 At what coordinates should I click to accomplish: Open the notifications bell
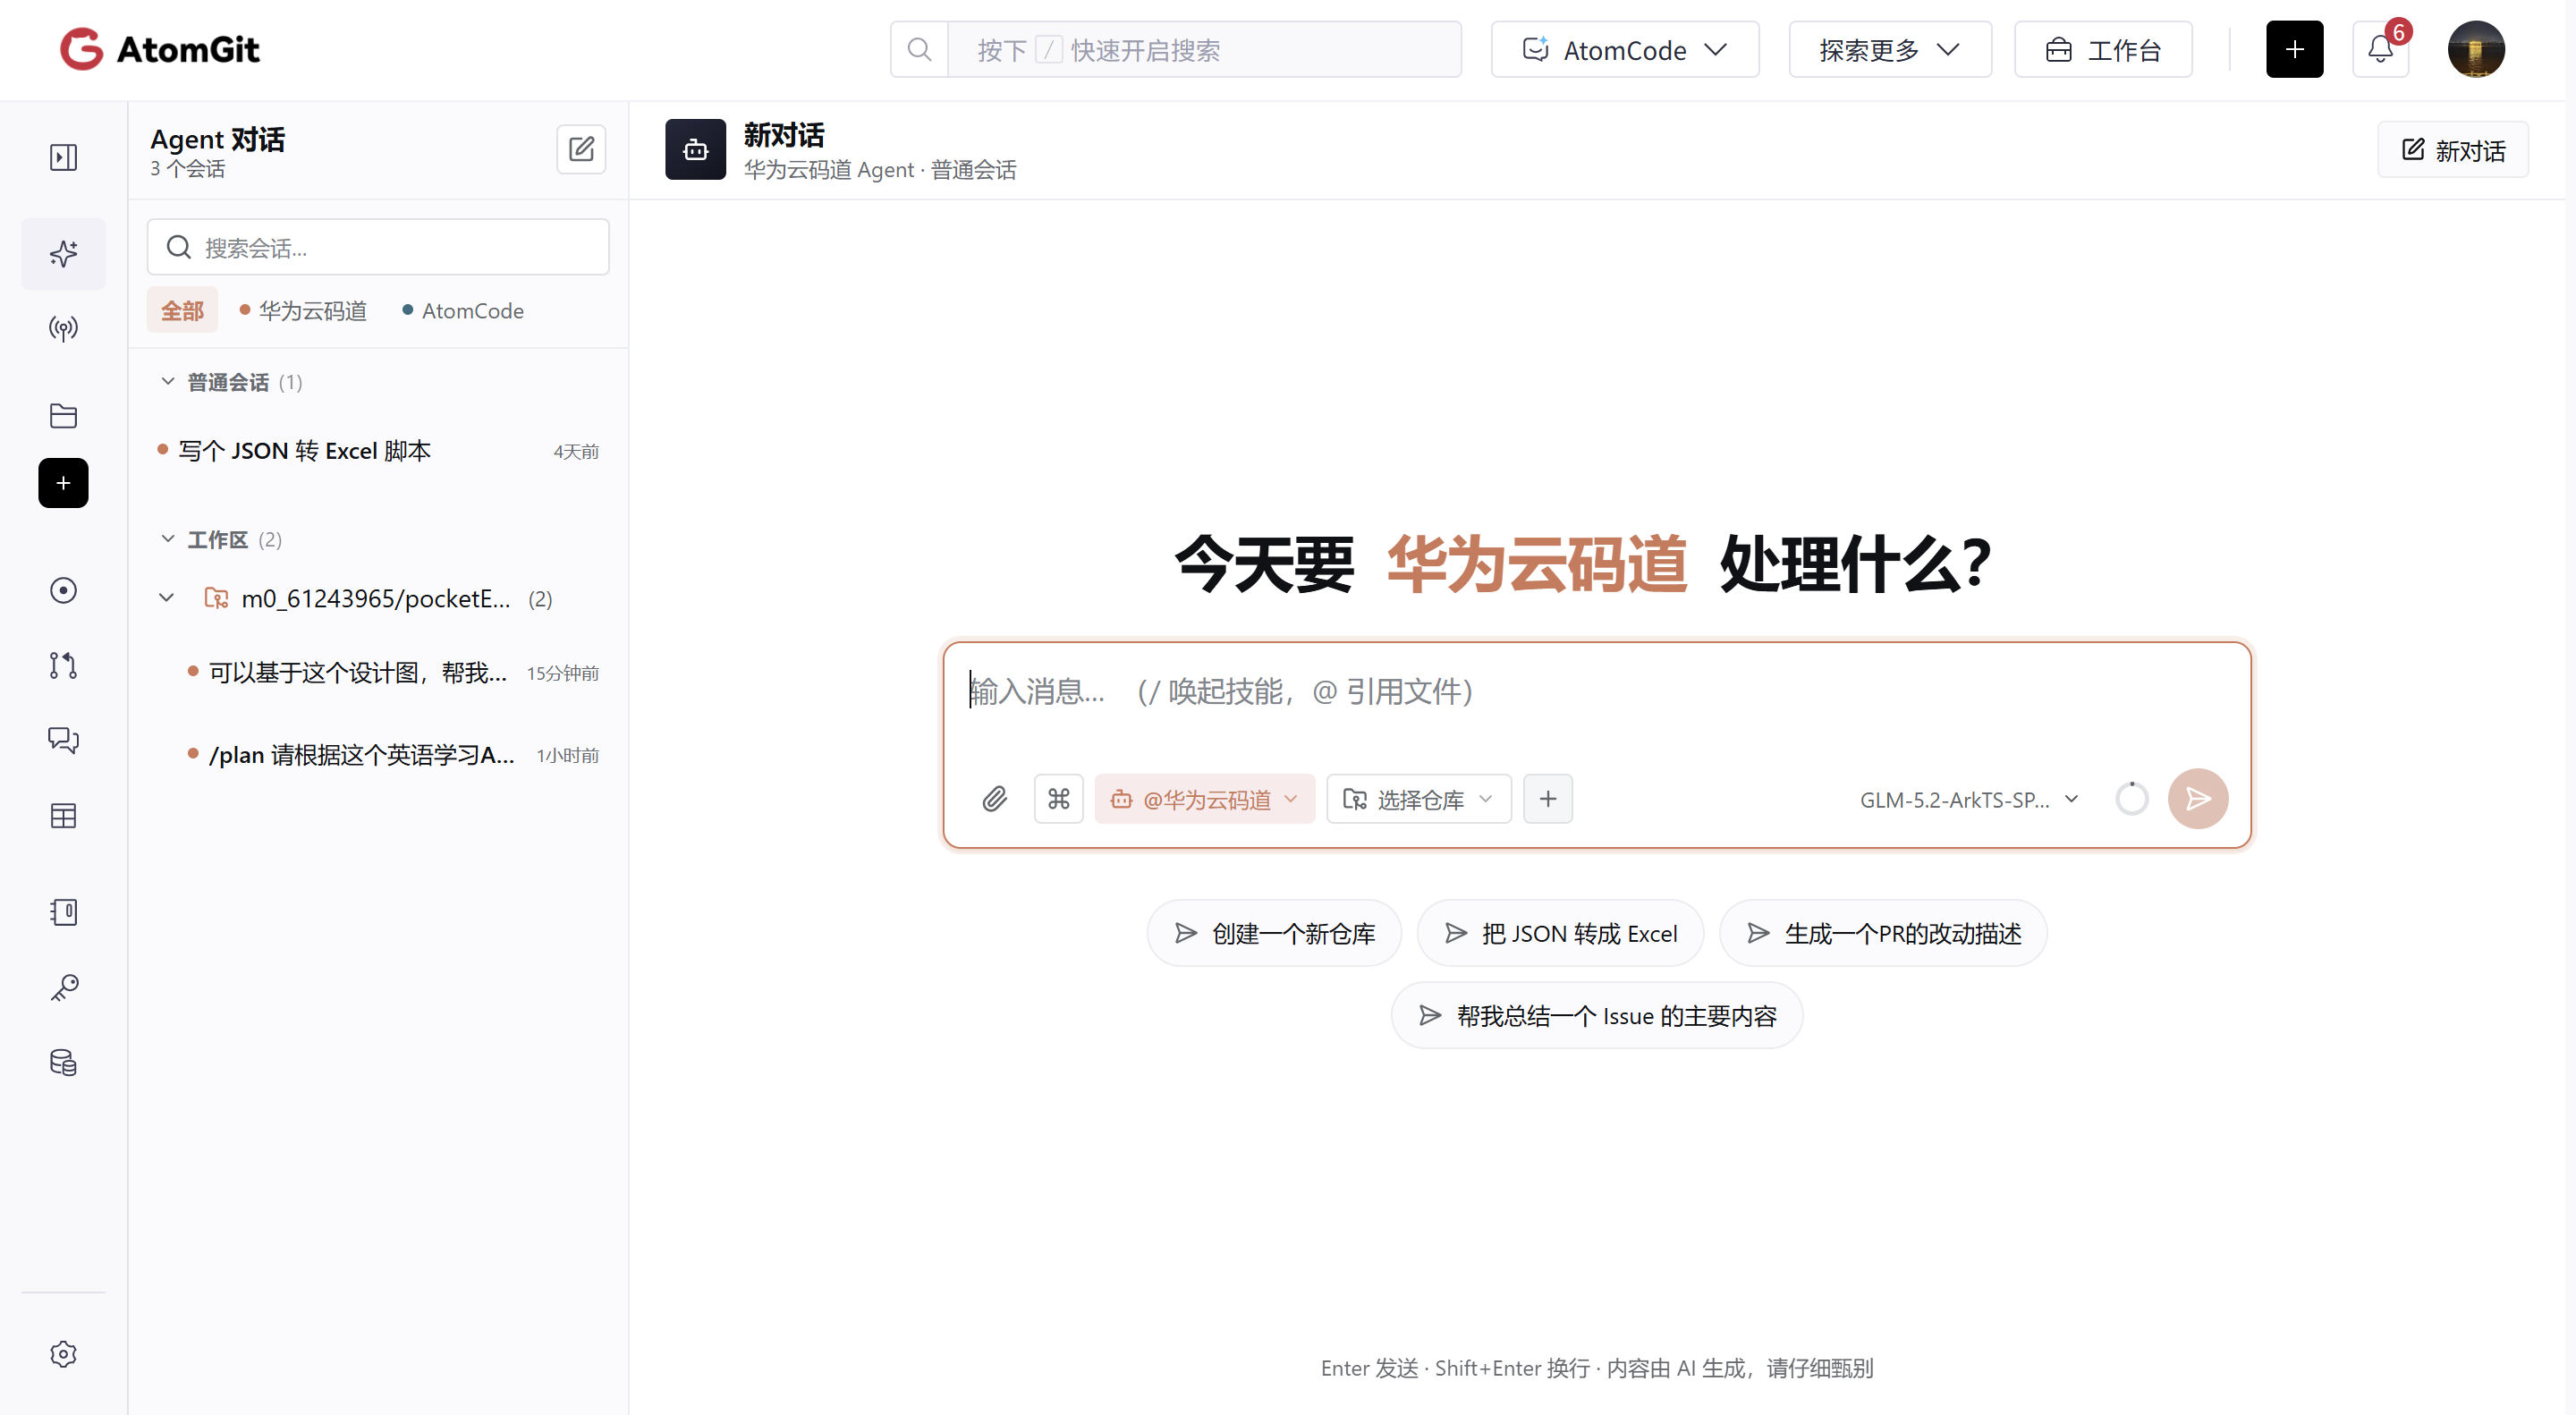tap(2381, 49)
